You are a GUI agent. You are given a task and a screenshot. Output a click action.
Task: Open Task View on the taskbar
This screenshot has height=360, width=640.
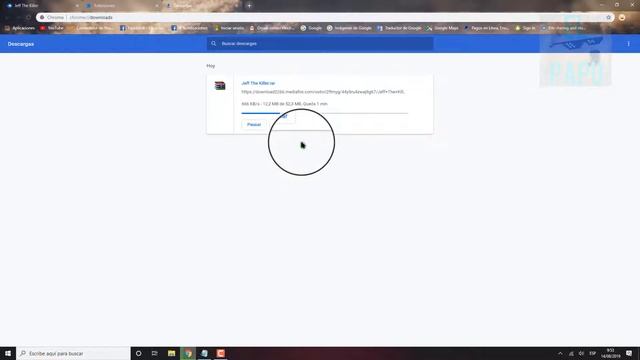155,353
